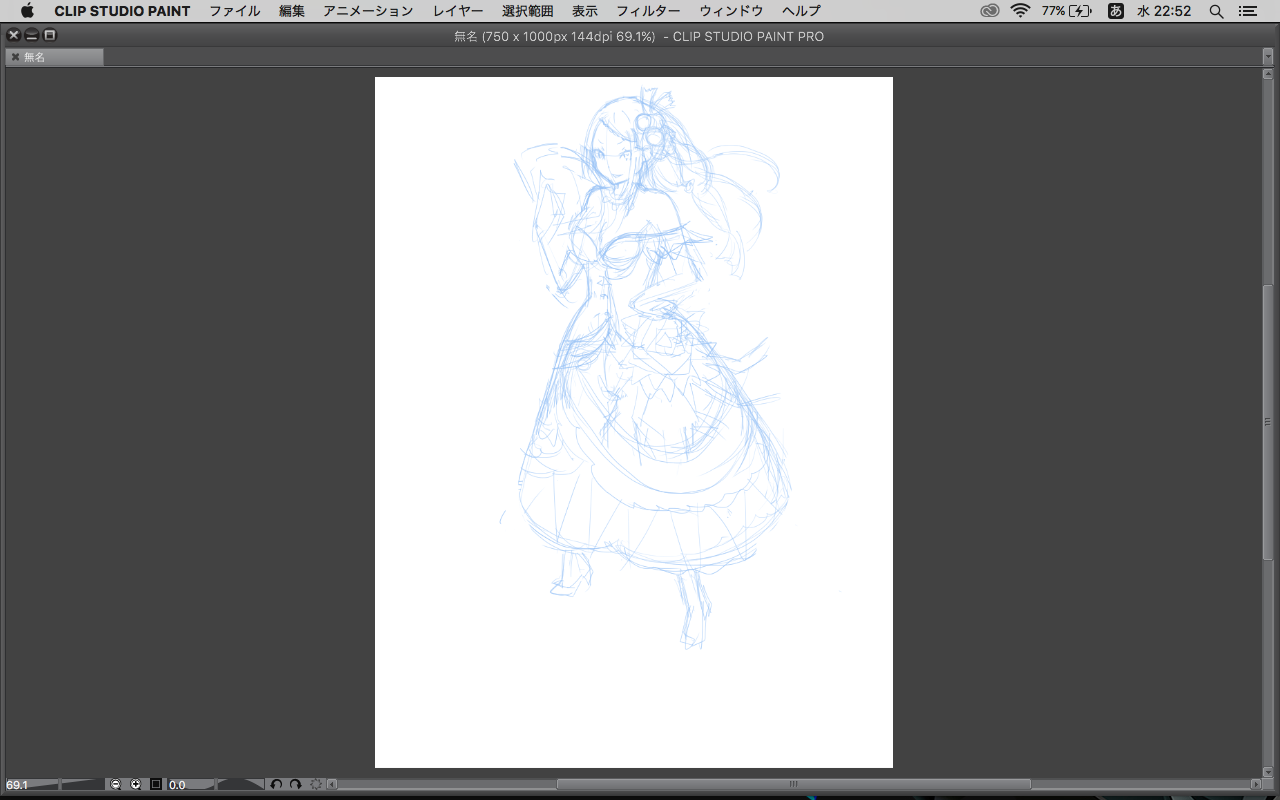This screenshot has width=1280, height=800.
Task: Click the zoom in magnifier icon
Action: click(136, 785)
